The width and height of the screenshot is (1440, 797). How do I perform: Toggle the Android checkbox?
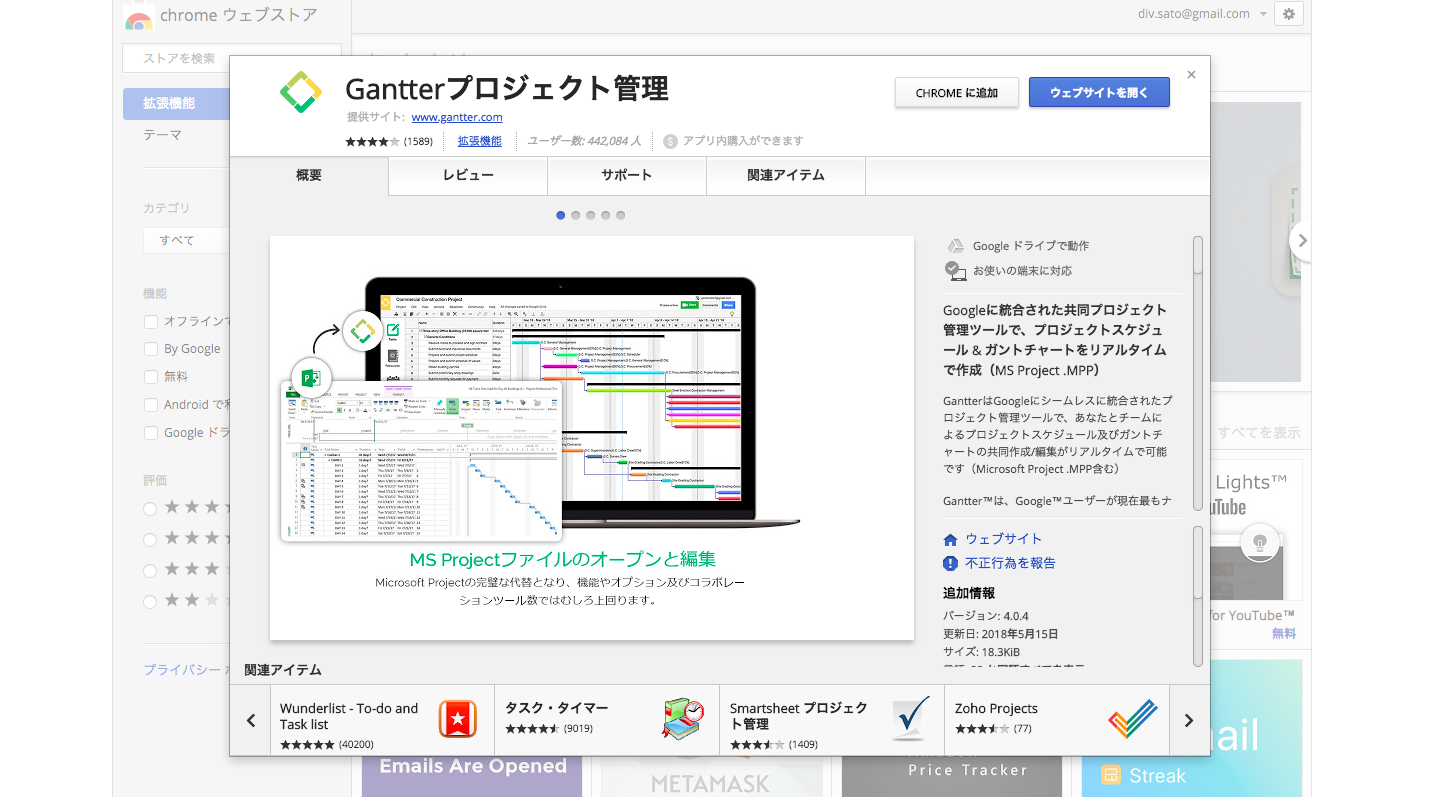[150, 405]
